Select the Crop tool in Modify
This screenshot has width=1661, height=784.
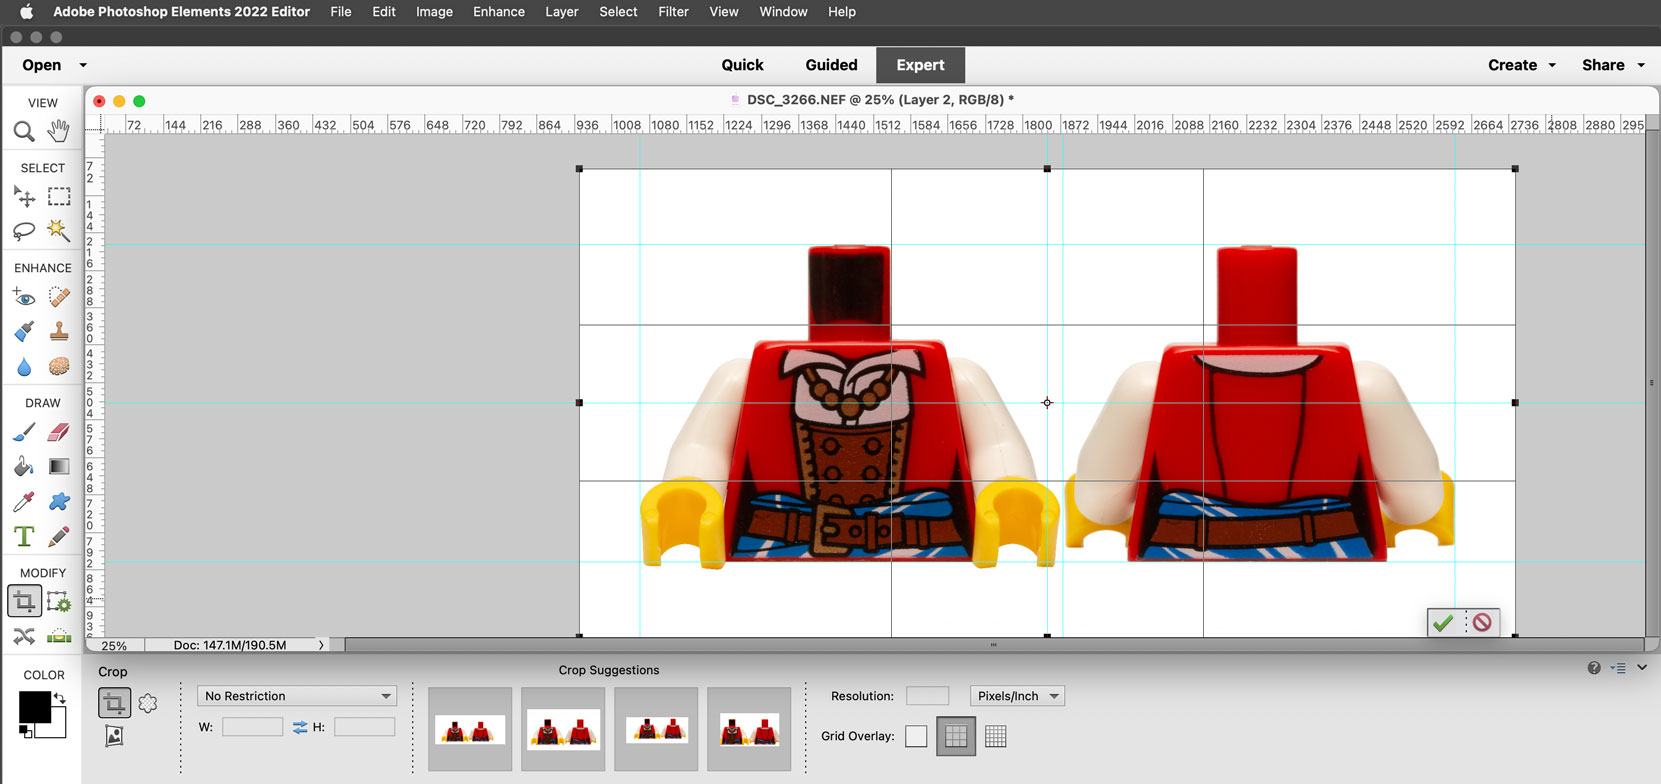pos(24,601)
